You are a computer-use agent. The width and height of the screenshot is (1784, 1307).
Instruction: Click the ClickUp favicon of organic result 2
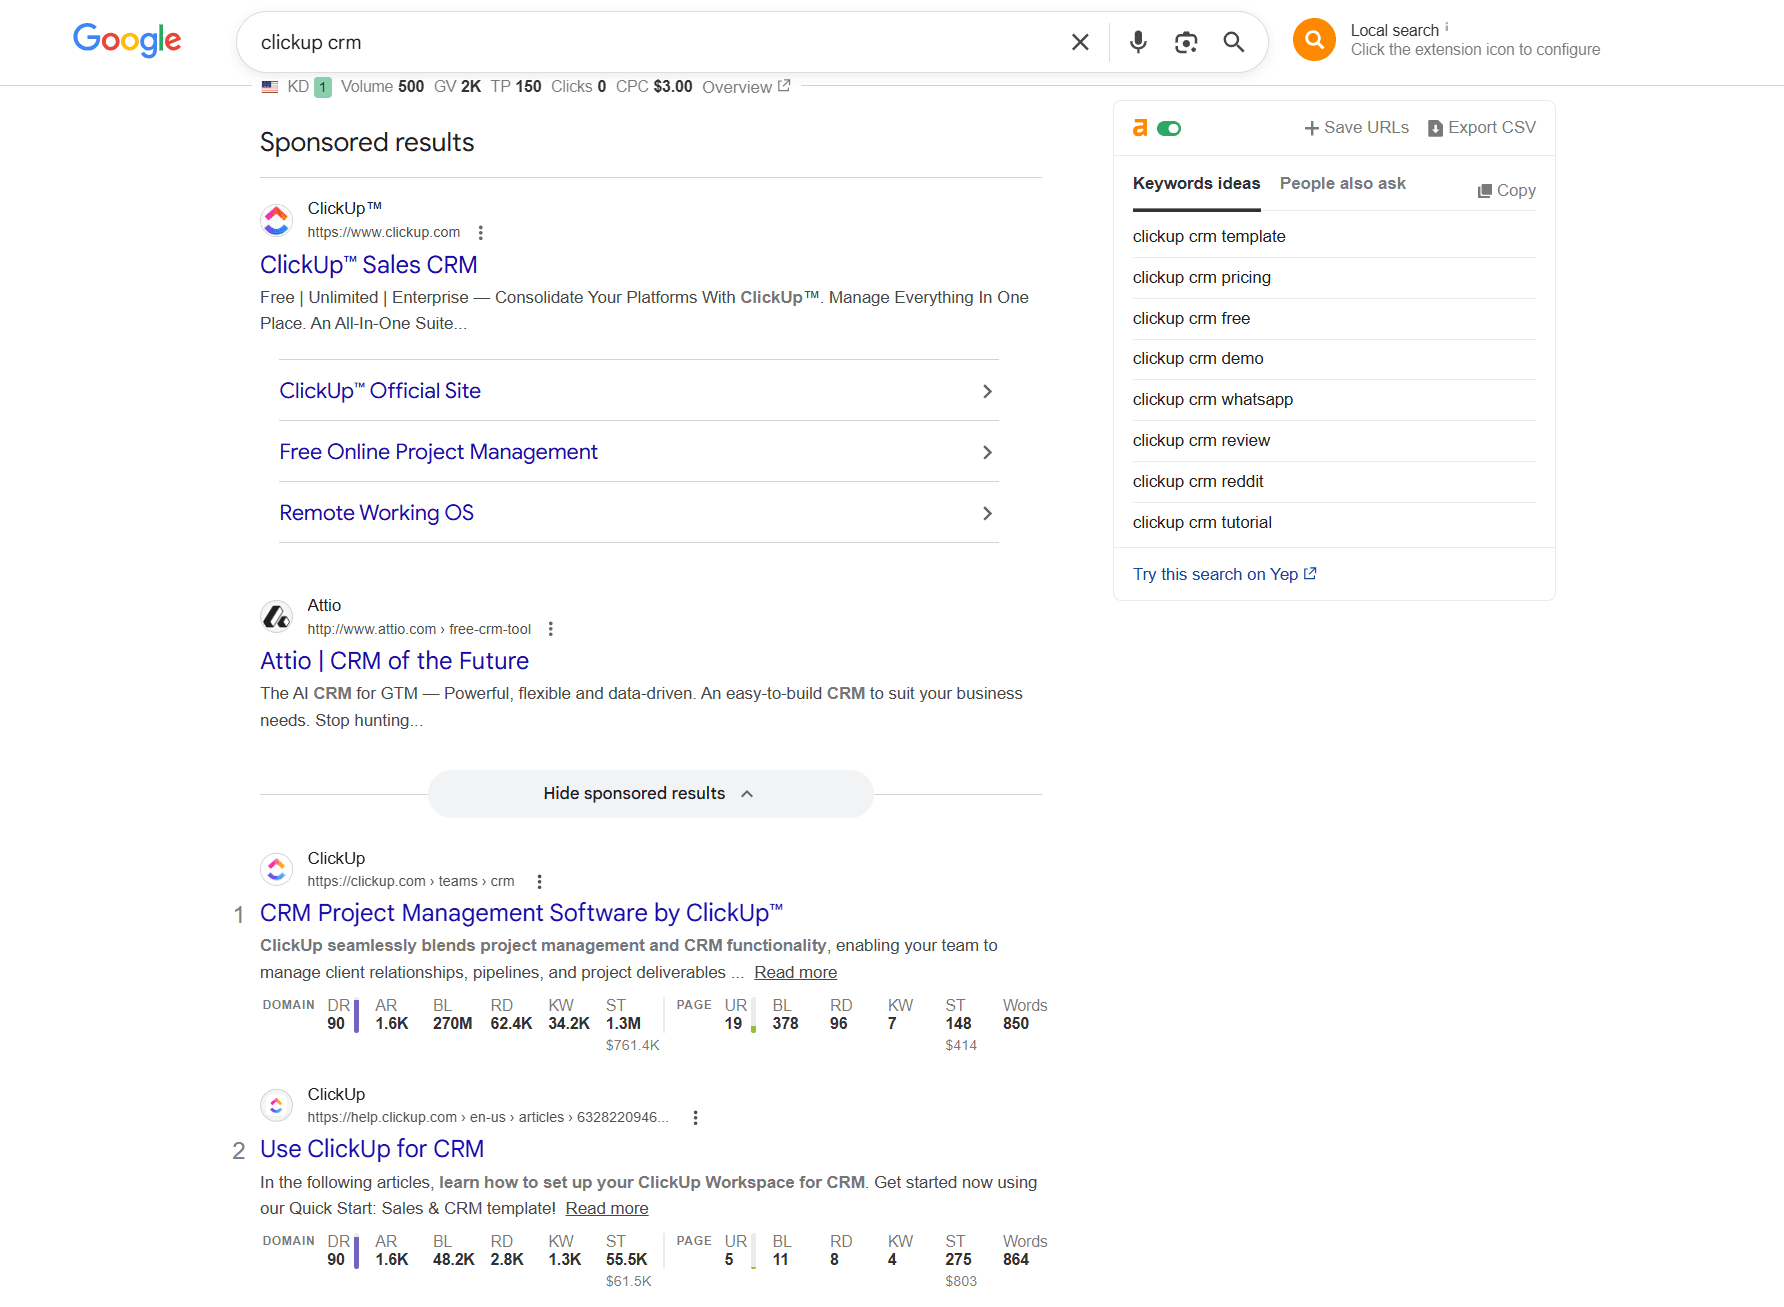277,1105
